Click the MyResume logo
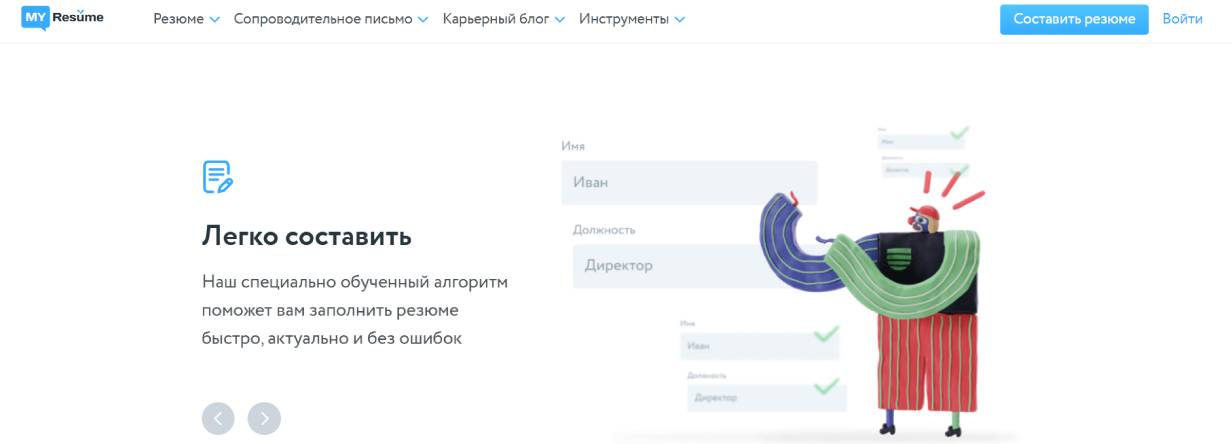 [x=62, y=19]
